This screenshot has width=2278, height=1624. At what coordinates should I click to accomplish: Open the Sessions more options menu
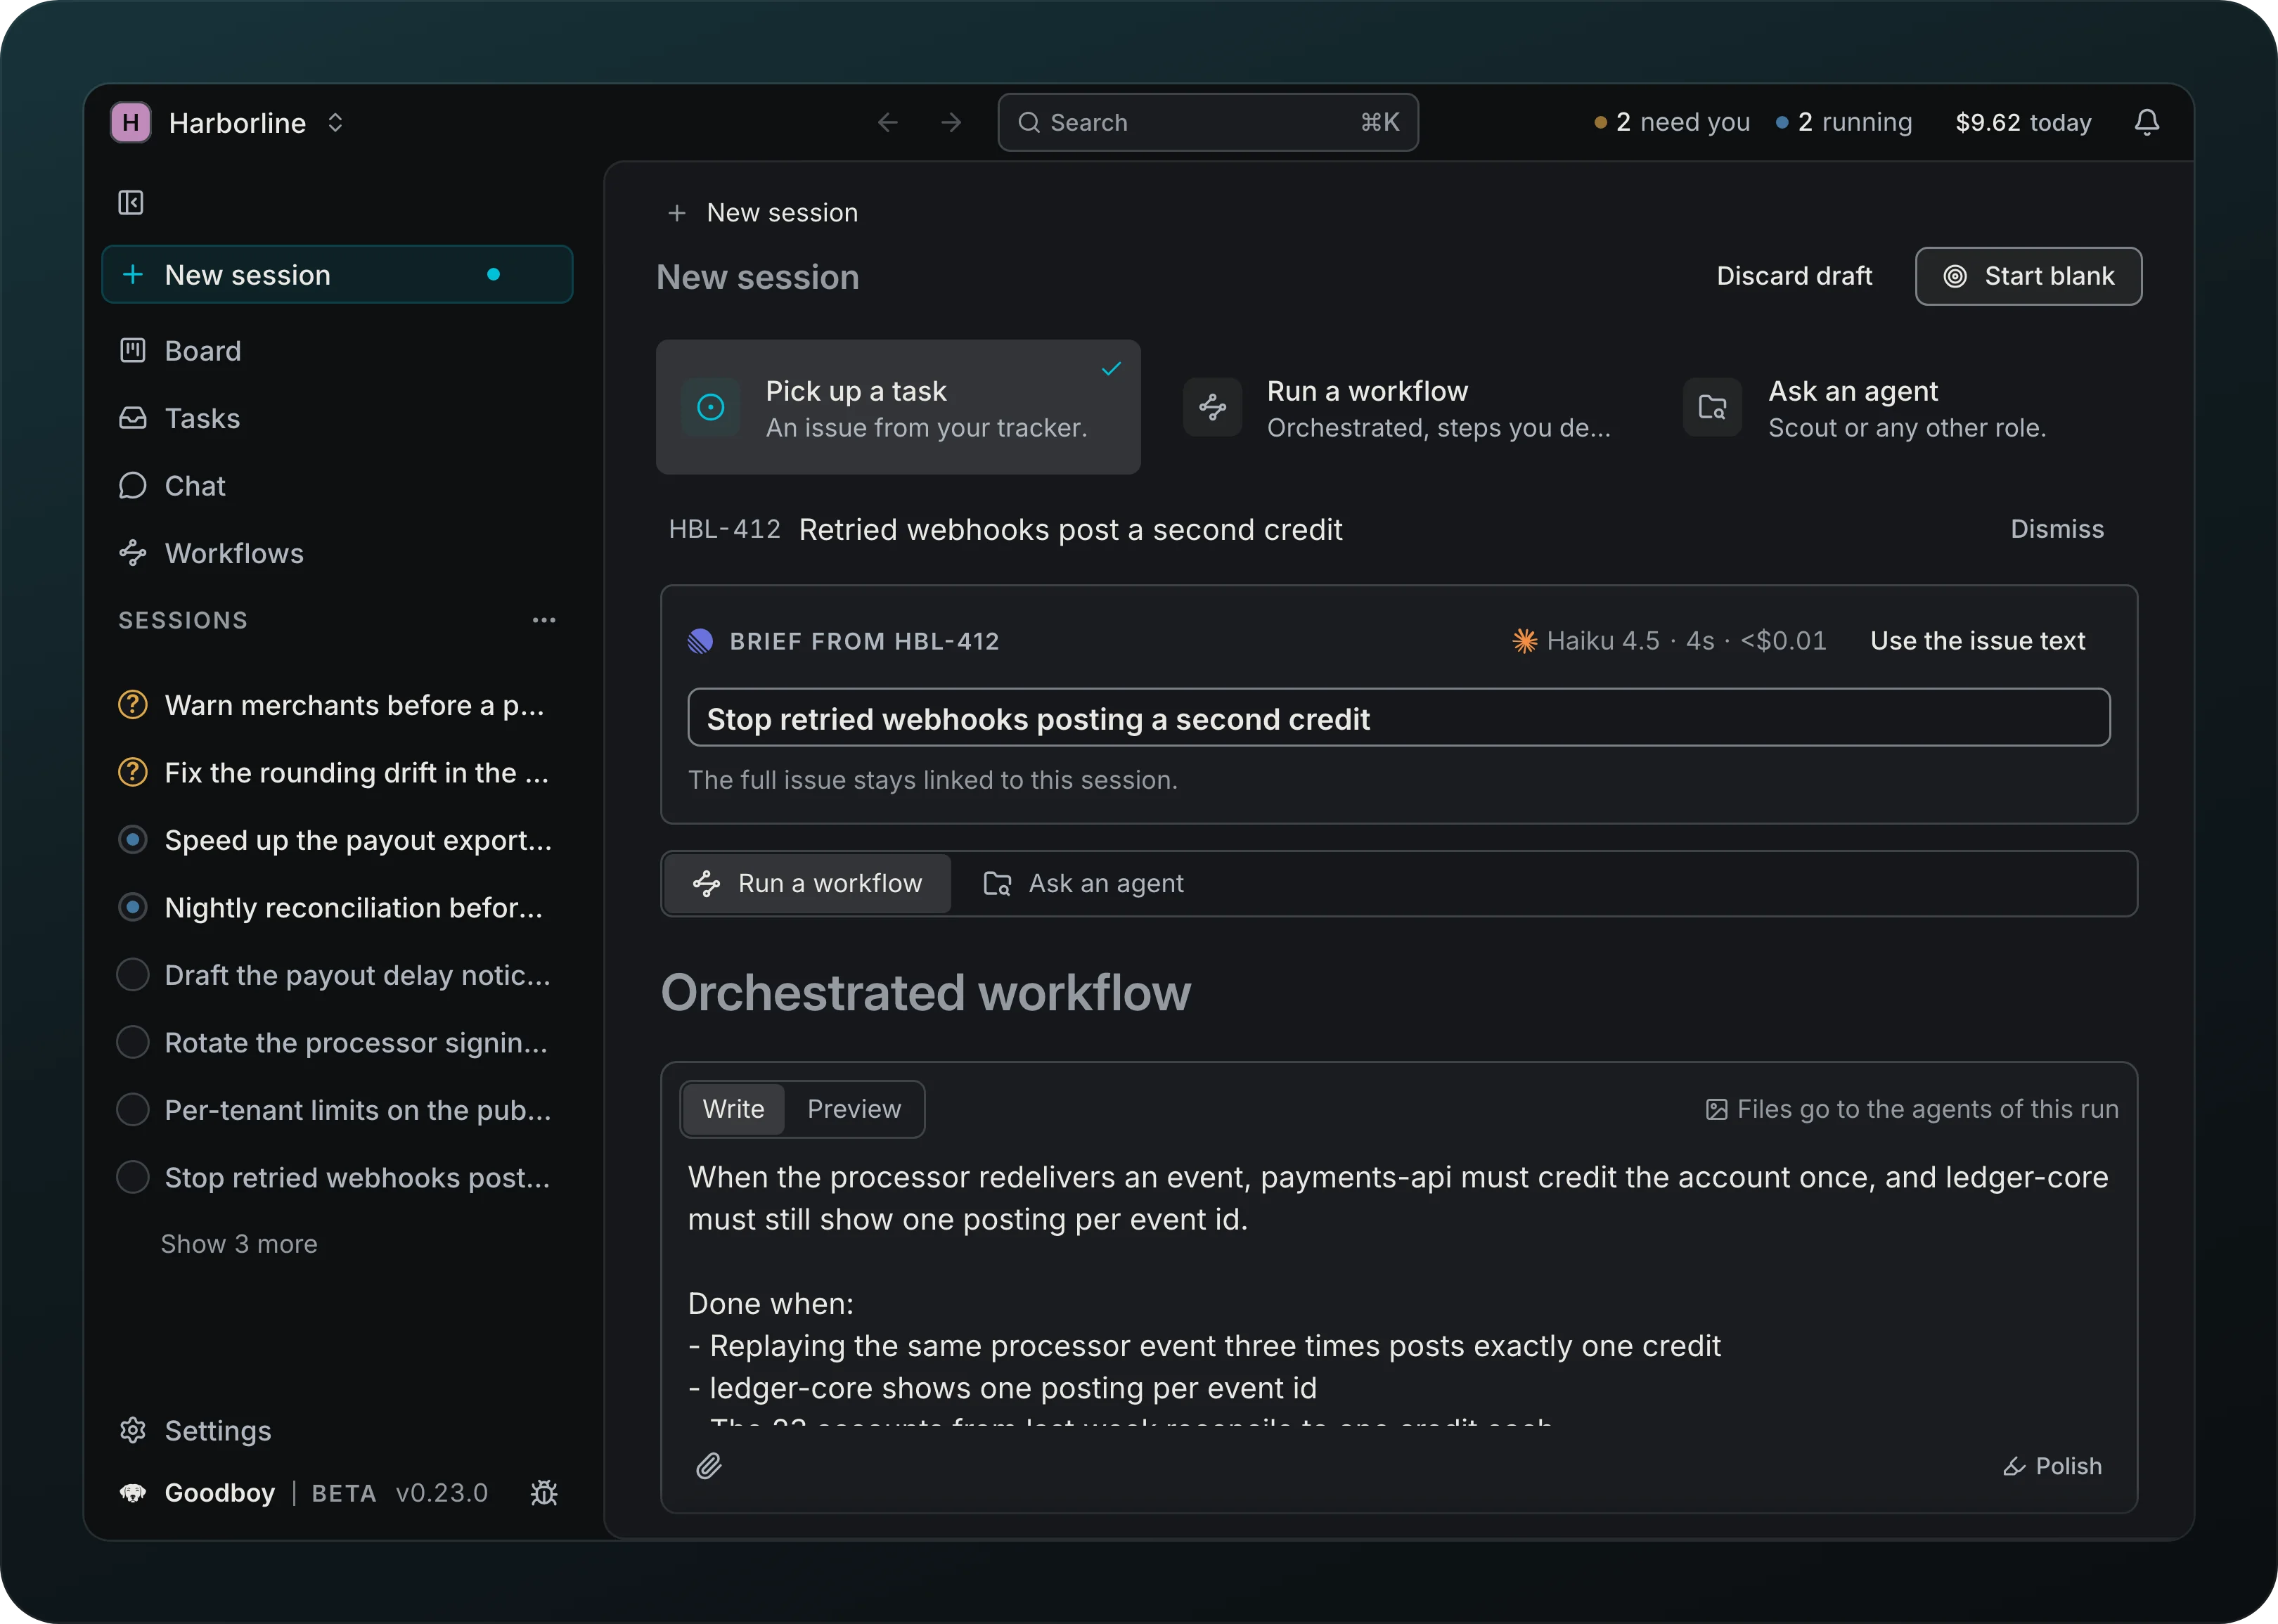click(x=544, y=620)
